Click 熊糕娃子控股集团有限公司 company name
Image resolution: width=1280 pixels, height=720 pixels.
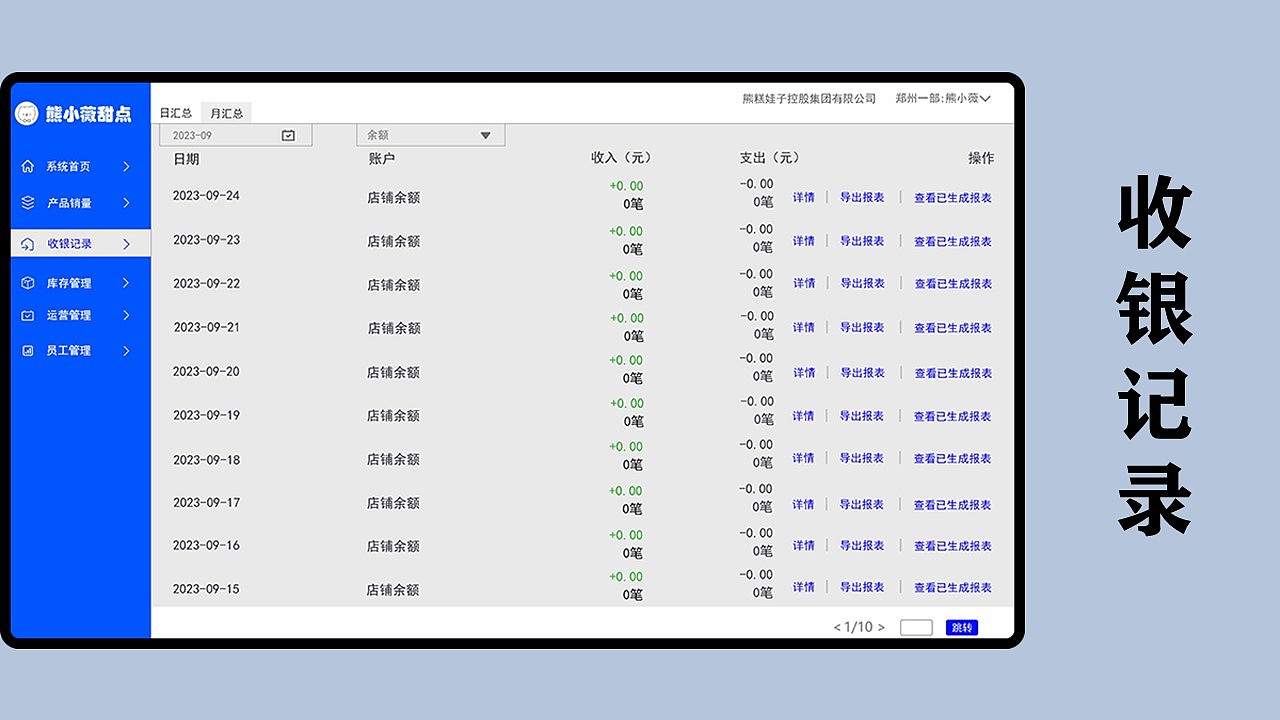pyautogui.click(x=809, y=99)
